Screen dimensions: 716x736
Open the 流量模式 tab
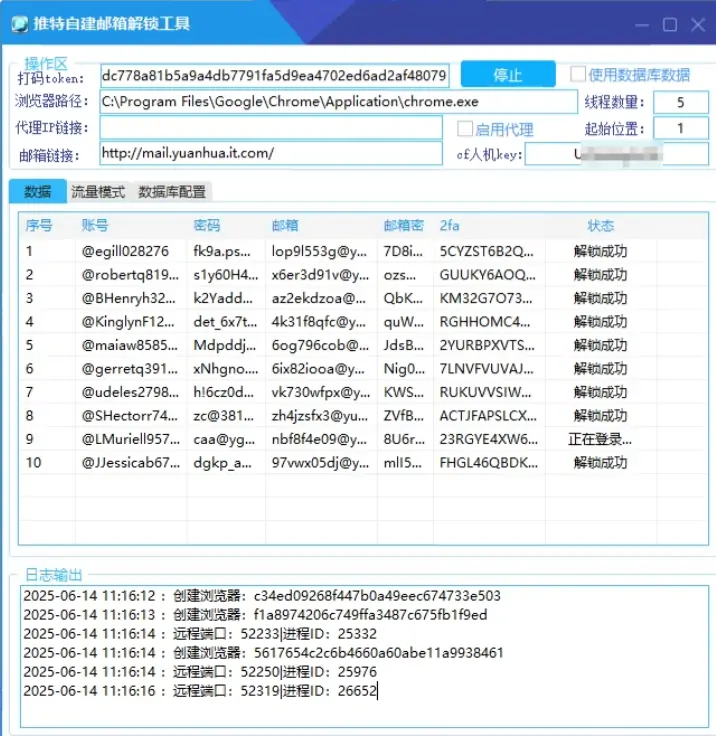98,192
